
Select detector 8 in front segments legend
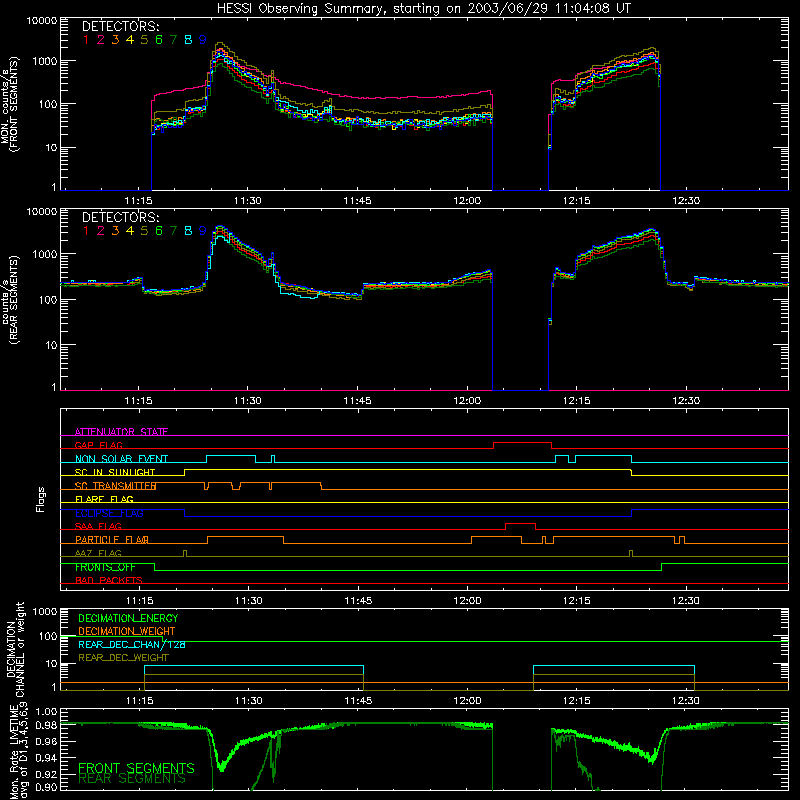[x=188, y=40]
